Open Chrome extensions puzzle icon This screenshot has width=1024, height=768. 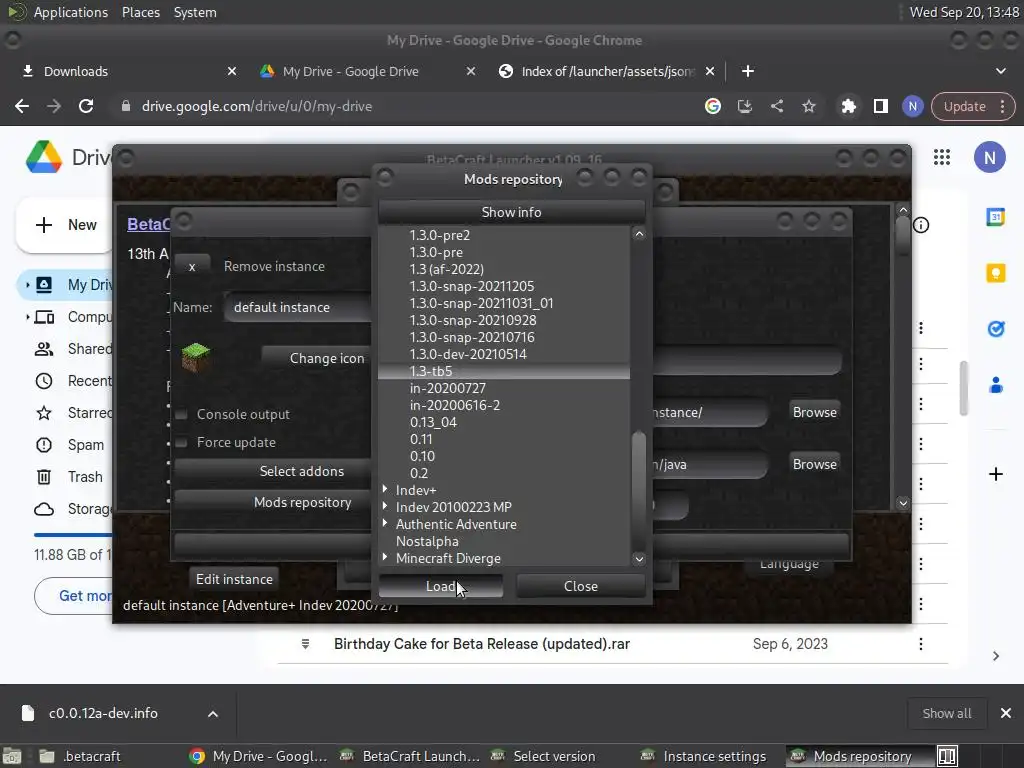coord(848,106)
